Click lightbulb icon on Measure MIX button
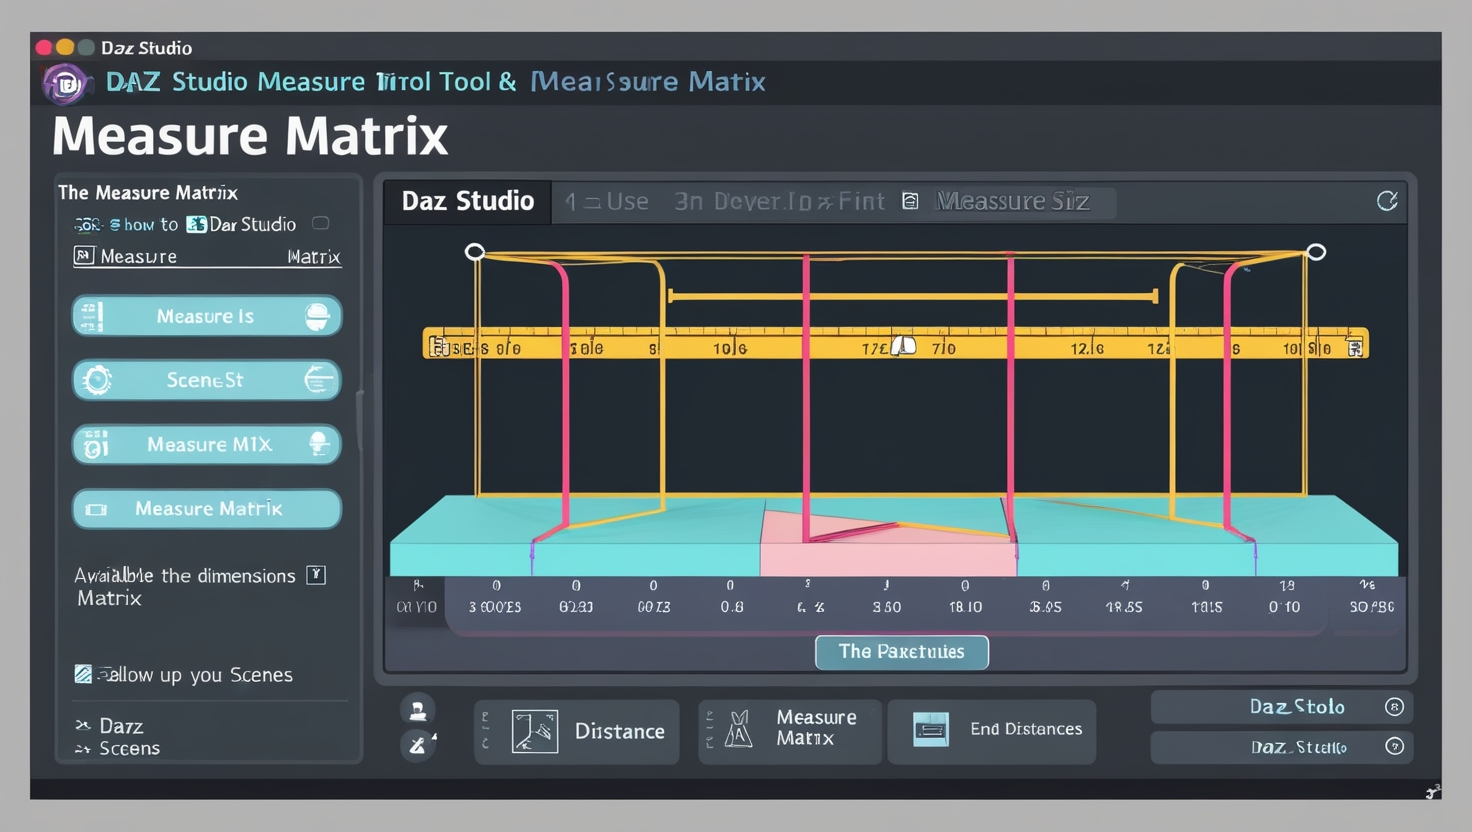Viewport: 1472px width, 832px height. coord(319,444)
